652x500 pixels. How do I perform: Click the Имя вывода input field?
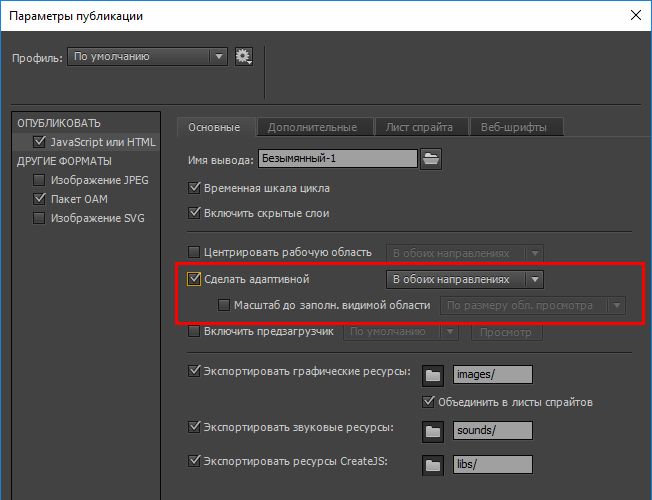pyautogui.click(x=338, y=158)
